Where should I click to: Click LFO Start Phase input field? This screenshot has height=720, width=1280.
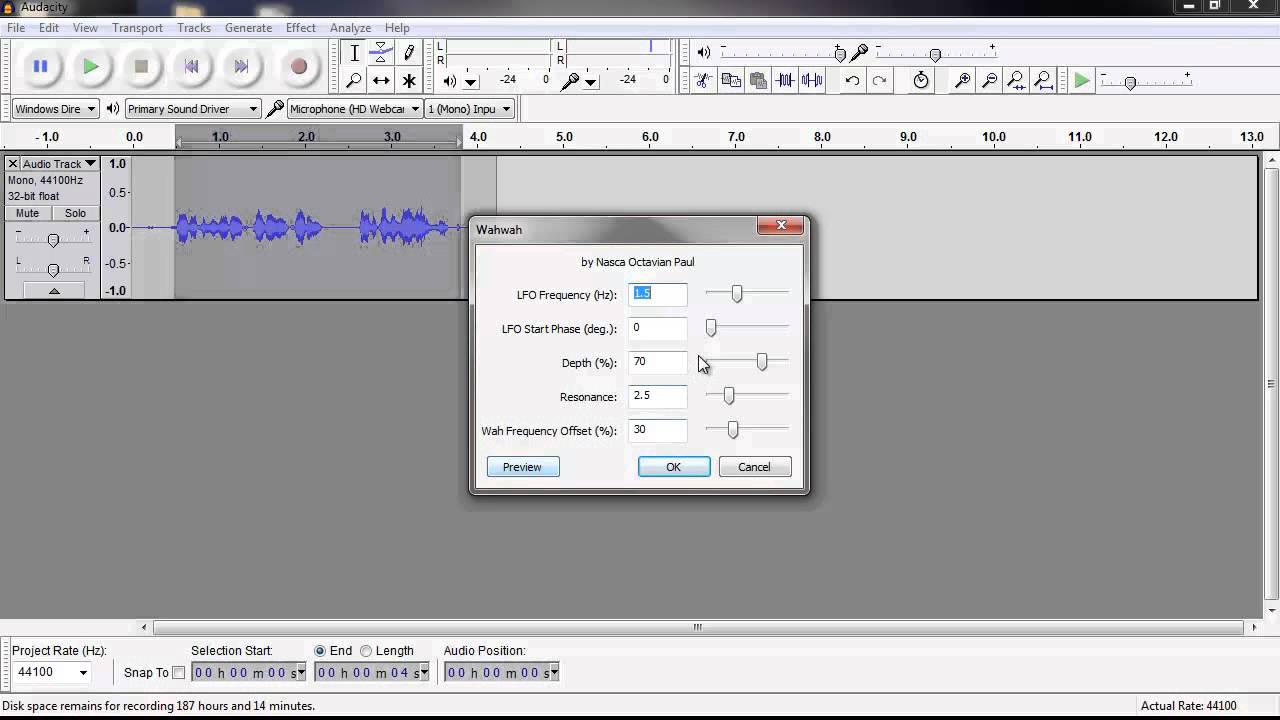[x=658, y=328]
